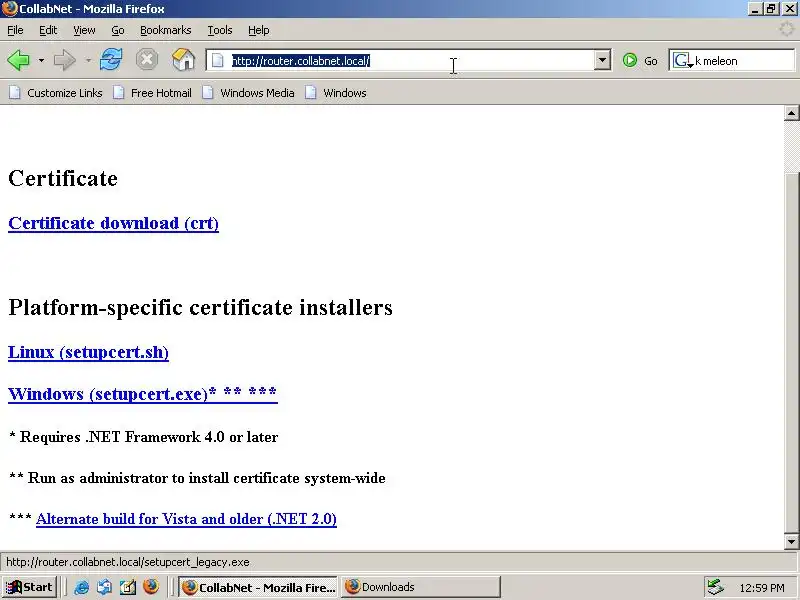Open the File menu
Viewport: 800px width, 600px height.
[x=15, y=30]
